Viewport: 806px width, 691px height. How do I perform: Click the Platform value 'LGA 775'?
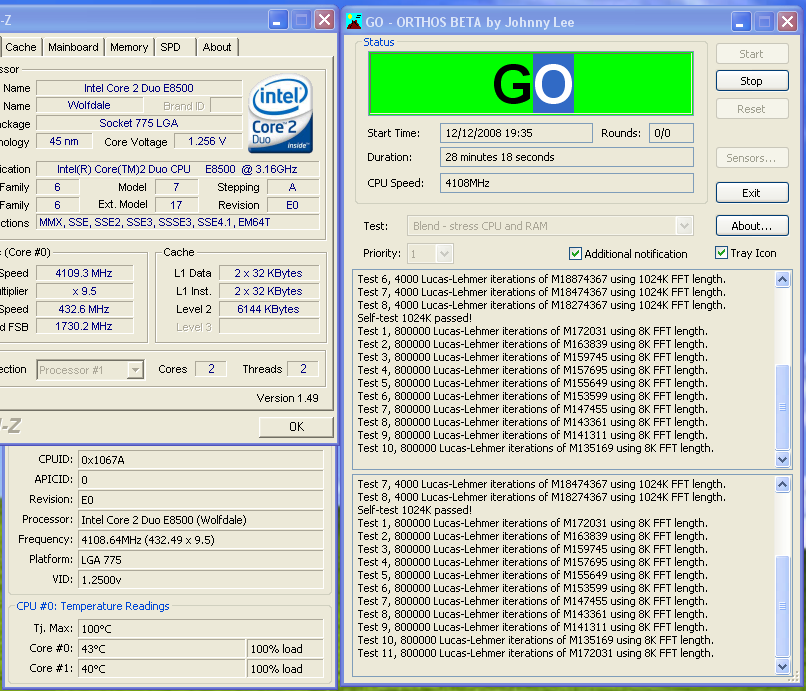click(200, 560)
